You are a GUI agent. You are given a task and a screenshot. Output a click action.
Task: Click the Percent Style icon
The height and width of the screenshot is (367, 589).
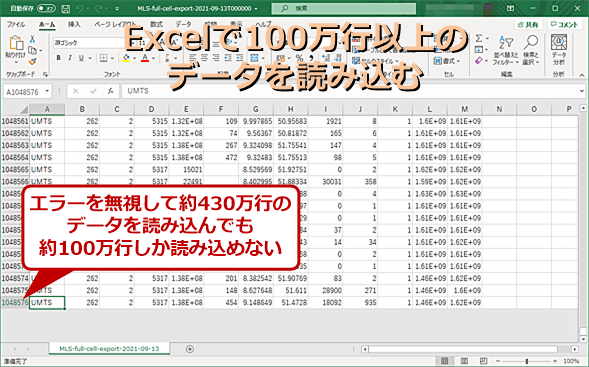(299, 58)
